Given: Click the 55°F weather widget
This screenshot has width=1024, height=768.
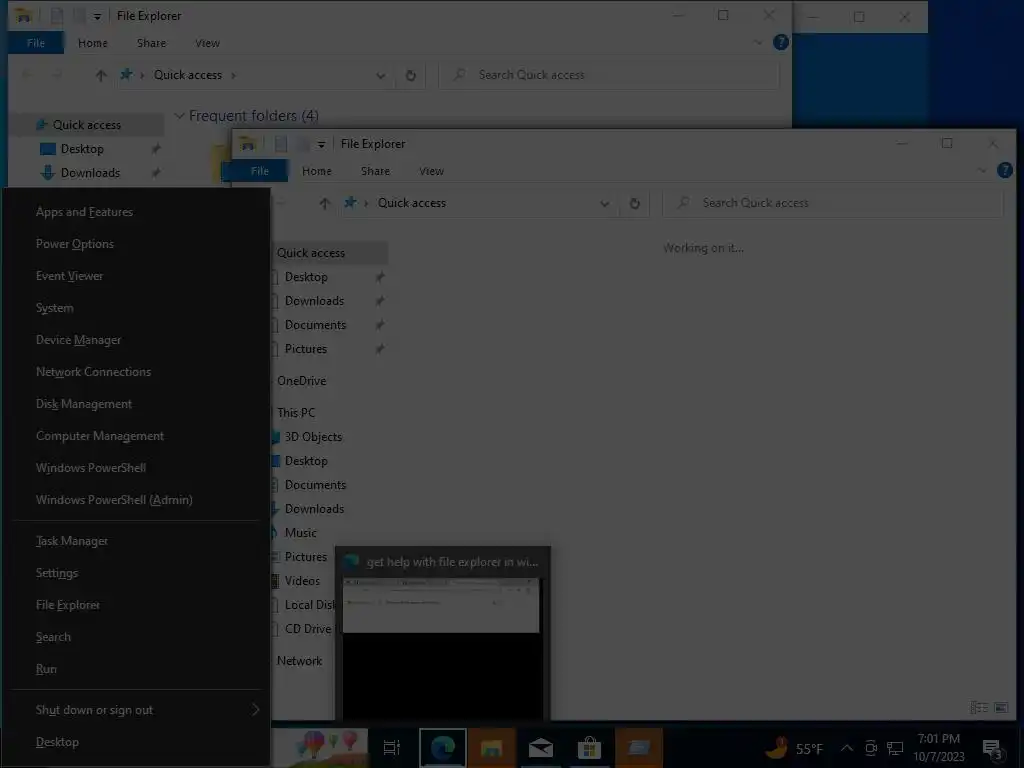Looking at the screenshot, I should coord(794,748).
